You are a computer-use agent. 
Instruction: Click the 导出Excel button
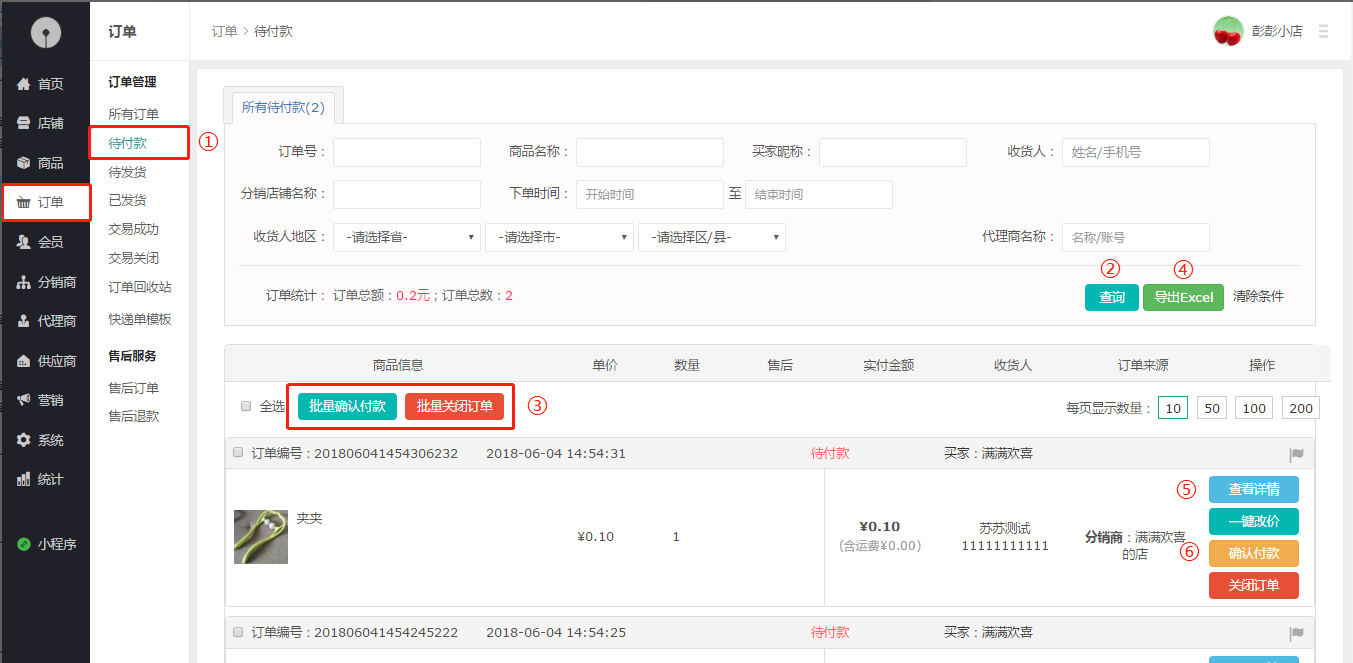[1183, 297]
